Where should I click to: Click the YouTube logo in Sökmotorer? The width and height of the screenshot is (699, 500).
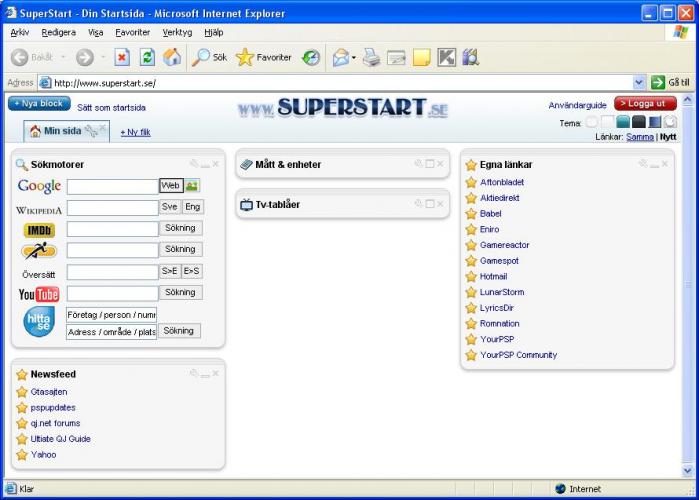(x=39, y=294)
